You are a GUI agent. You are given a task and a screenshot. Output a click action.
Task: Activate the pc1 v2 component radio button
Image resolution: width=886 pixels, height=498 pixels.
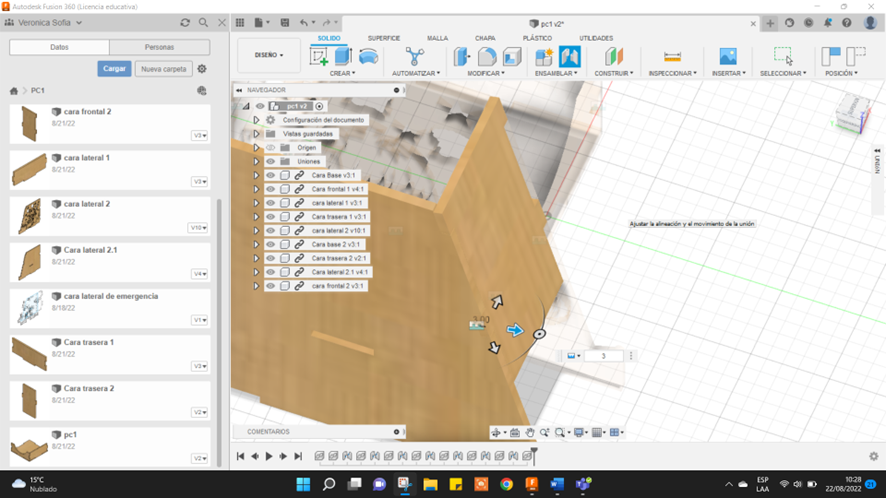point(319,106)
